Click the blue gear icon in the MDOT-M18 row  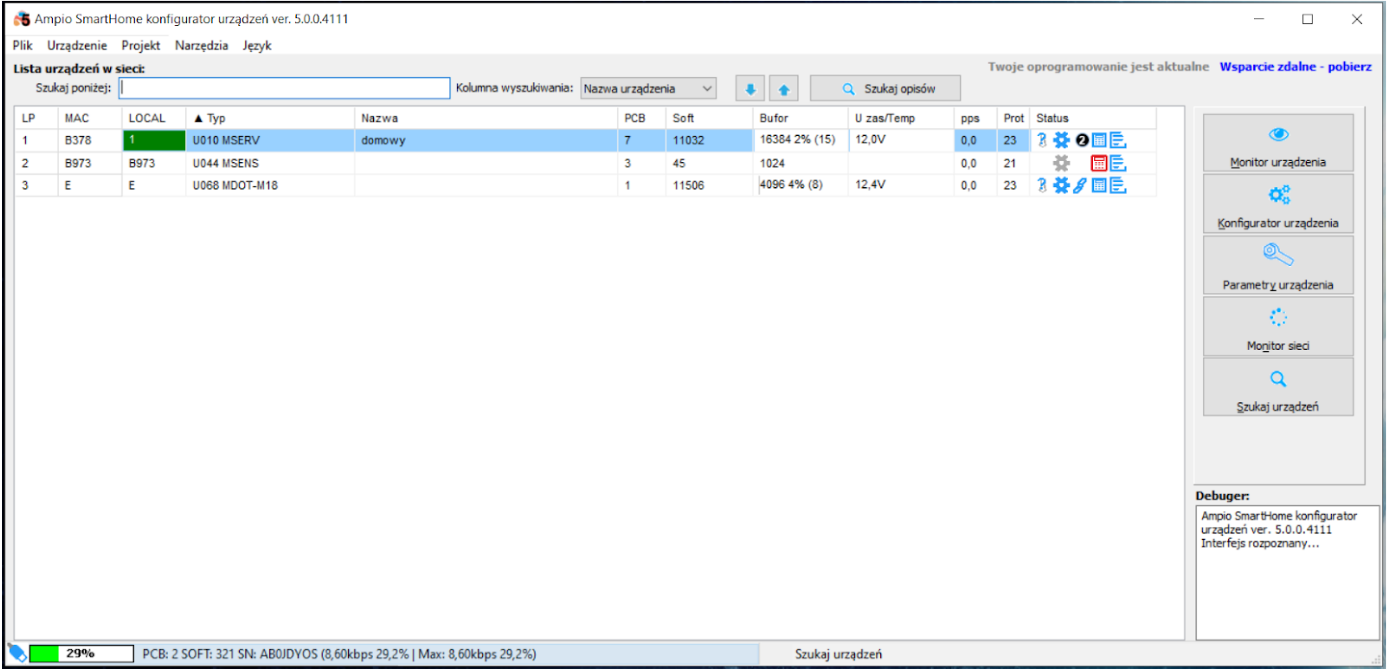[x=1061, y=185]
